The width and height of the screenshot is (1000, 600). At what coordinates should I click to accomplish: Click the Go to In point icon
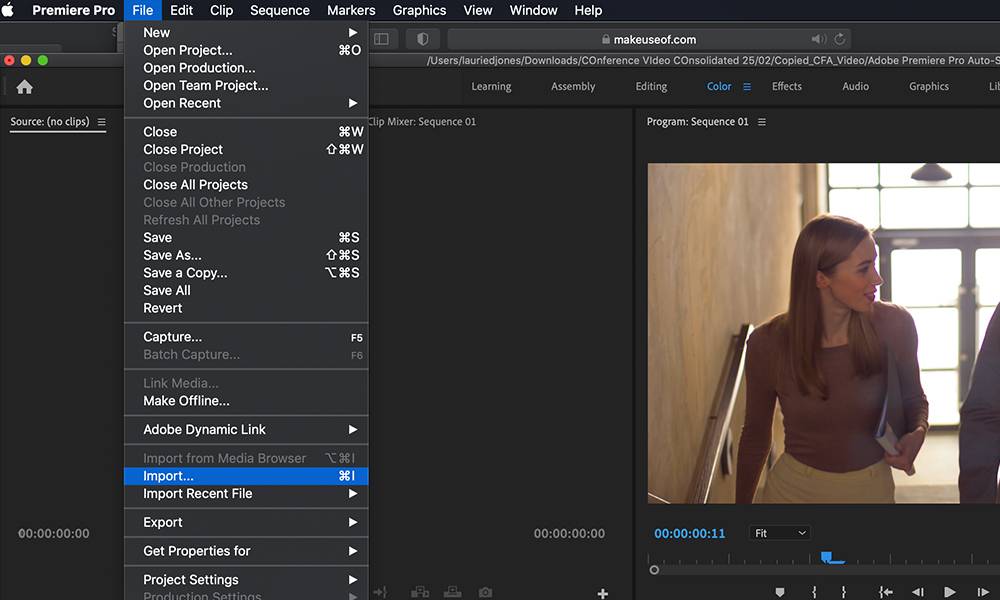pos(885,593)
